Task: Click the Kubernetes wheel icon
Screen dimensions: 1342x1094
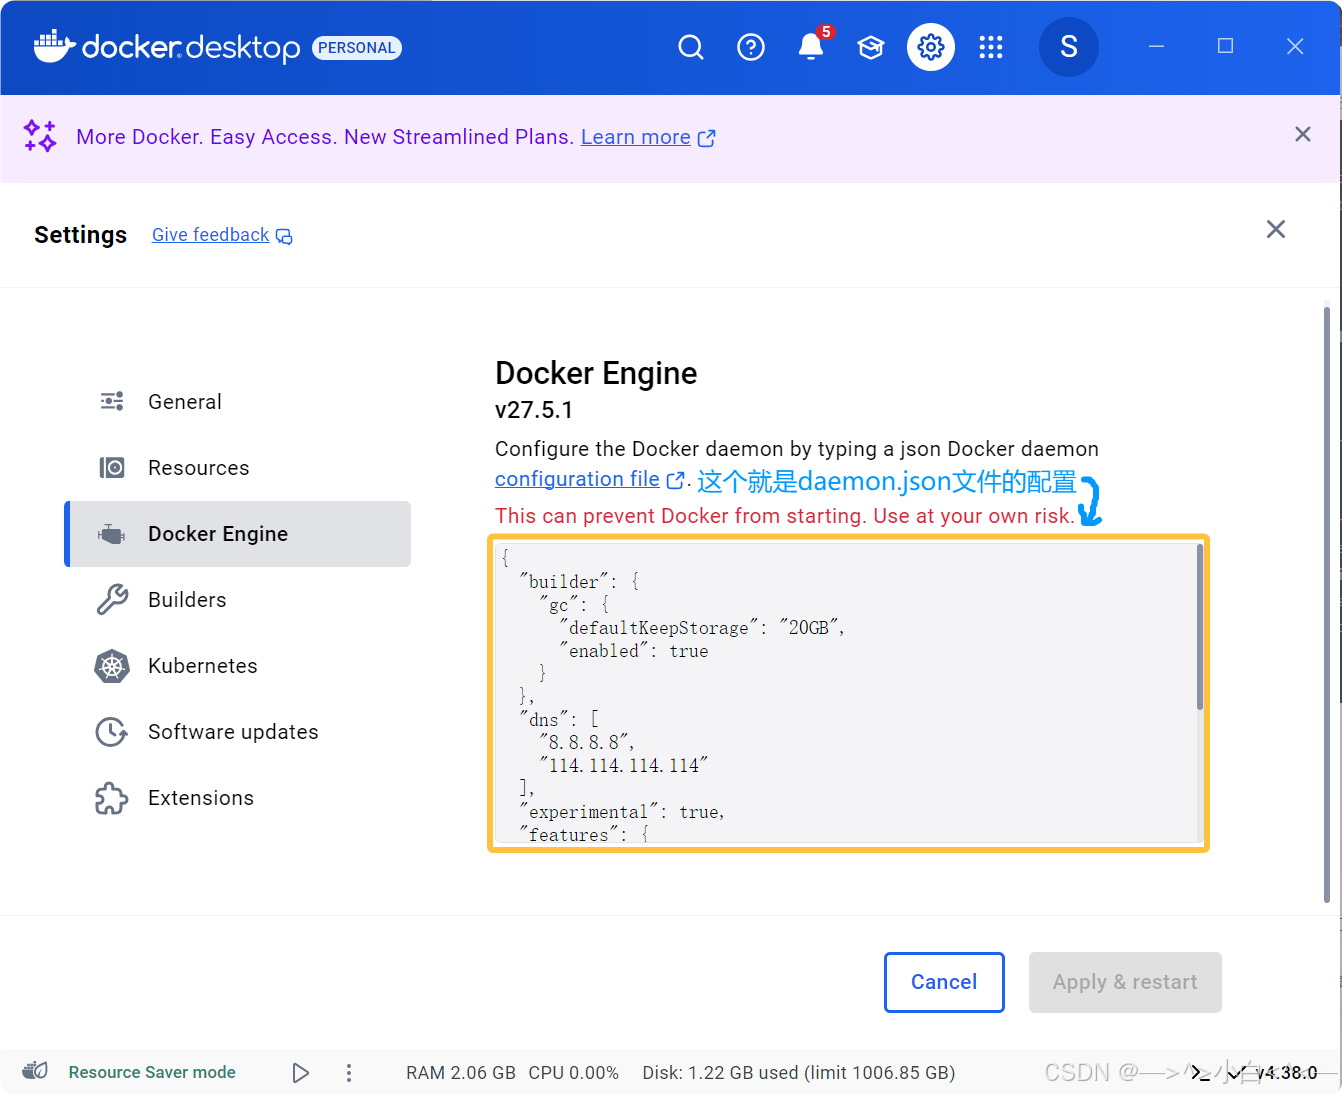Action: 112,666
